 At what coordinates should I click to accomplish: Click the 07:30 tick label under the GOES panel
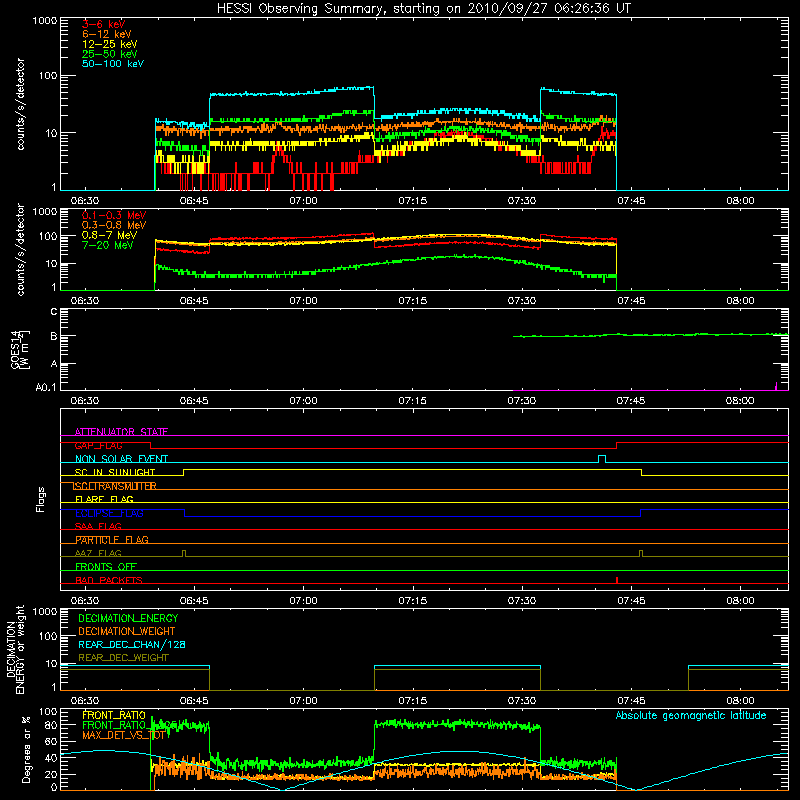(521, 401)
